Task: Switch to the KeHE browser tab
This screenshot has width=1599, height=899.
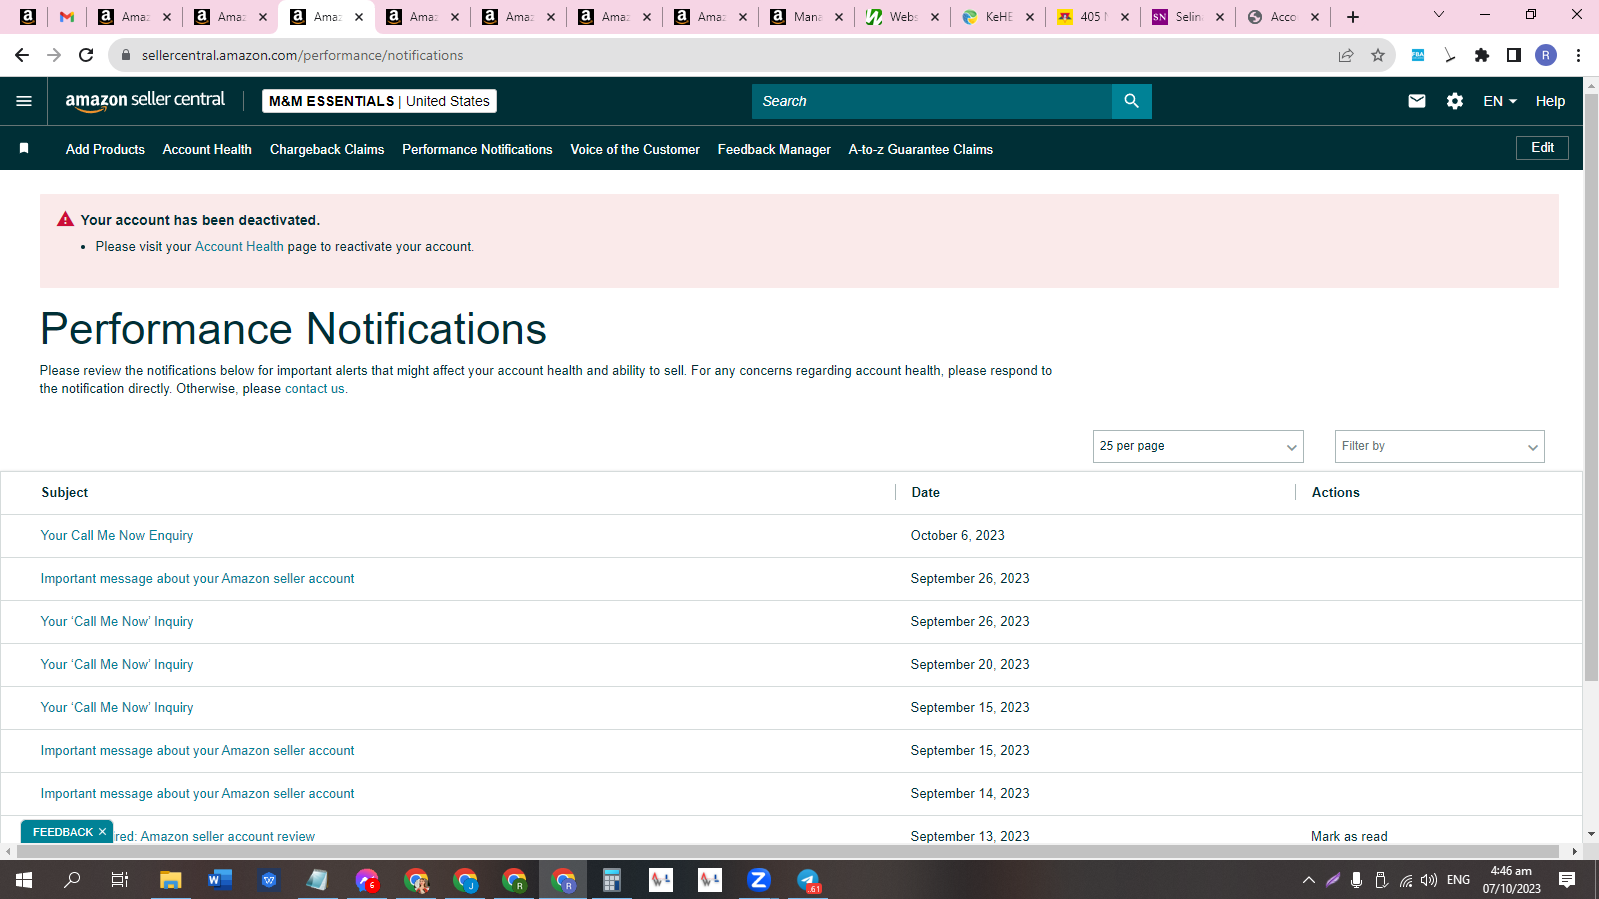Action: point(998,17)
